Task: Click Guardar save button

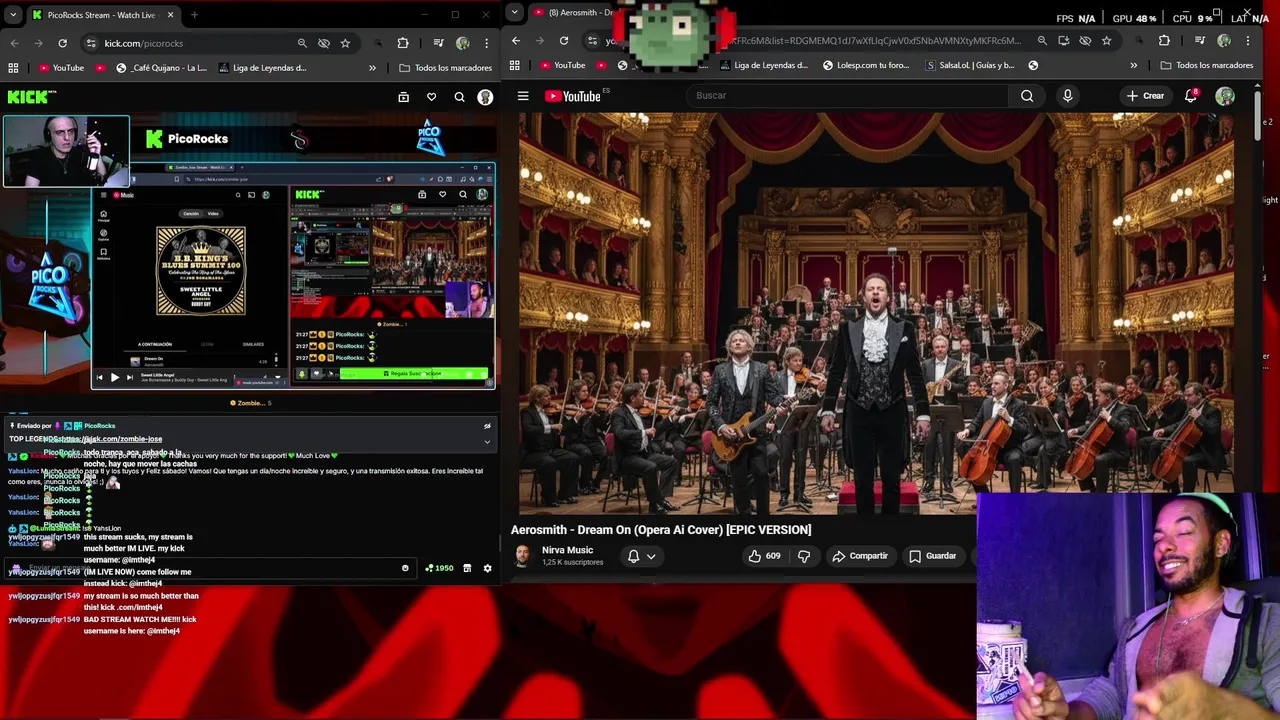Action: point(932,556)
